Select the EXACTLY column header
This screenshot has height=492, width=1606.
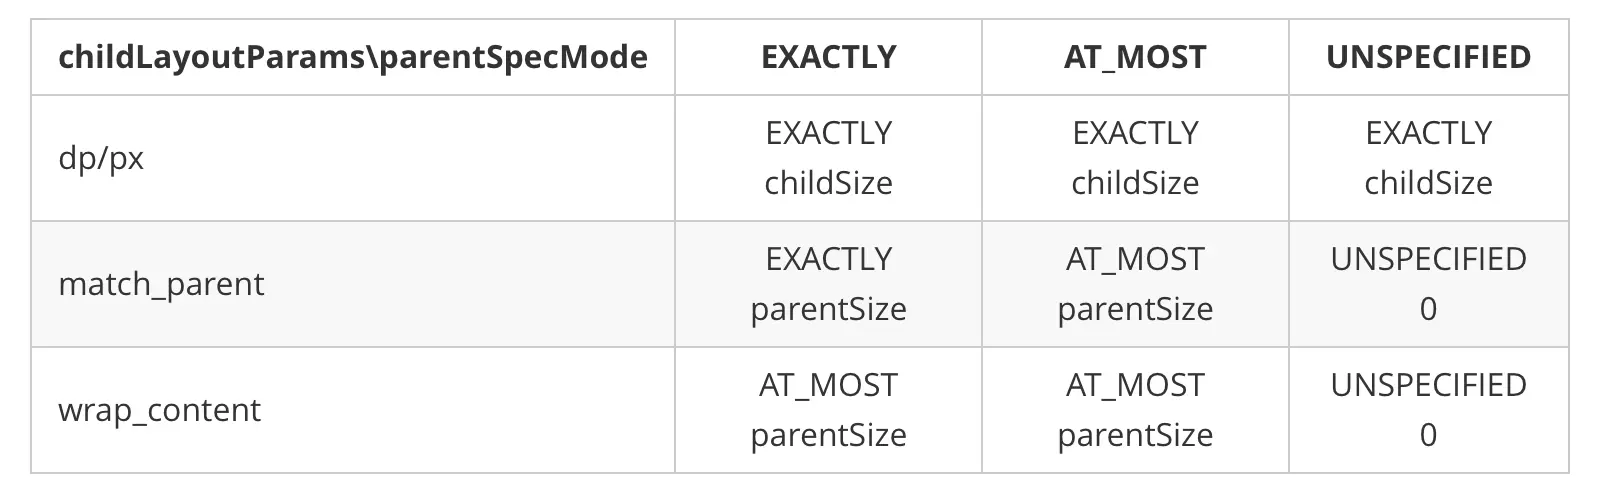[828, 57]
